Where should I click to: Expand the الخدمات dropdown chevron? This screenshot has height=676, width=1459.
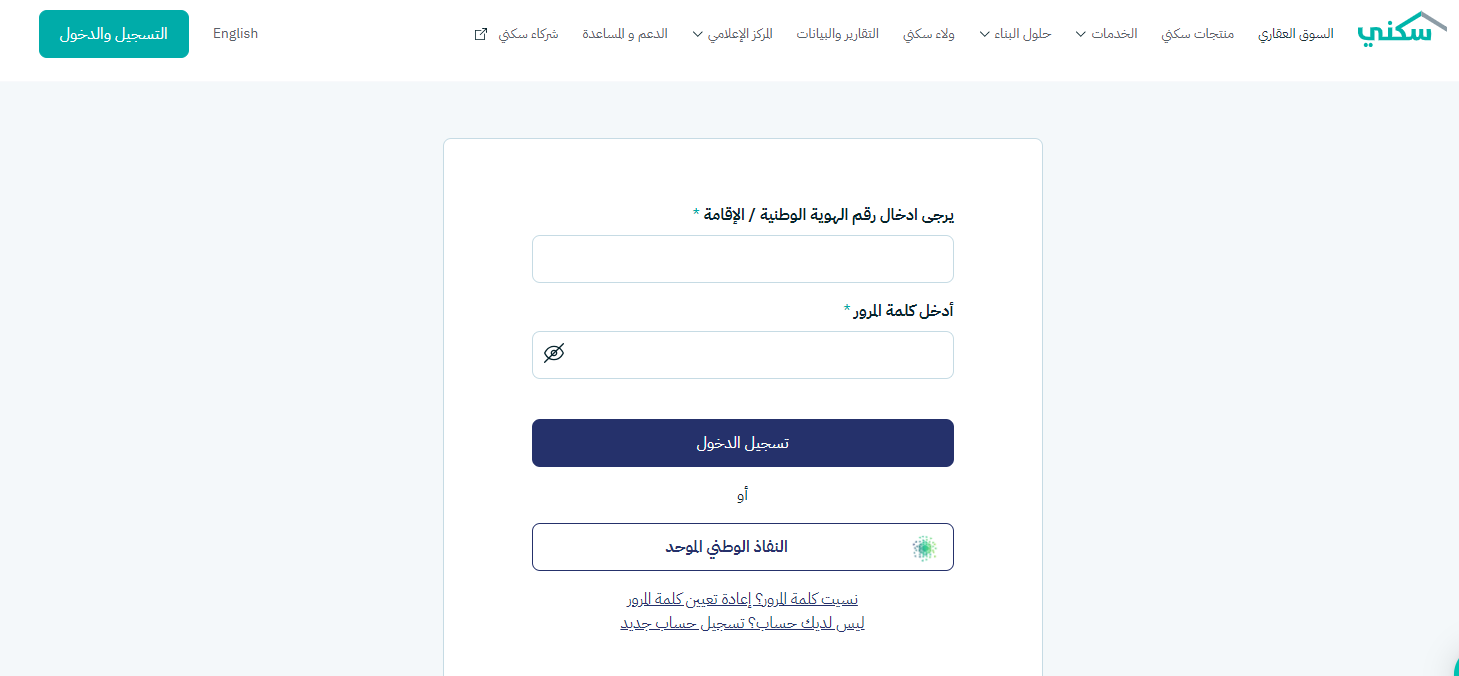1081,34
